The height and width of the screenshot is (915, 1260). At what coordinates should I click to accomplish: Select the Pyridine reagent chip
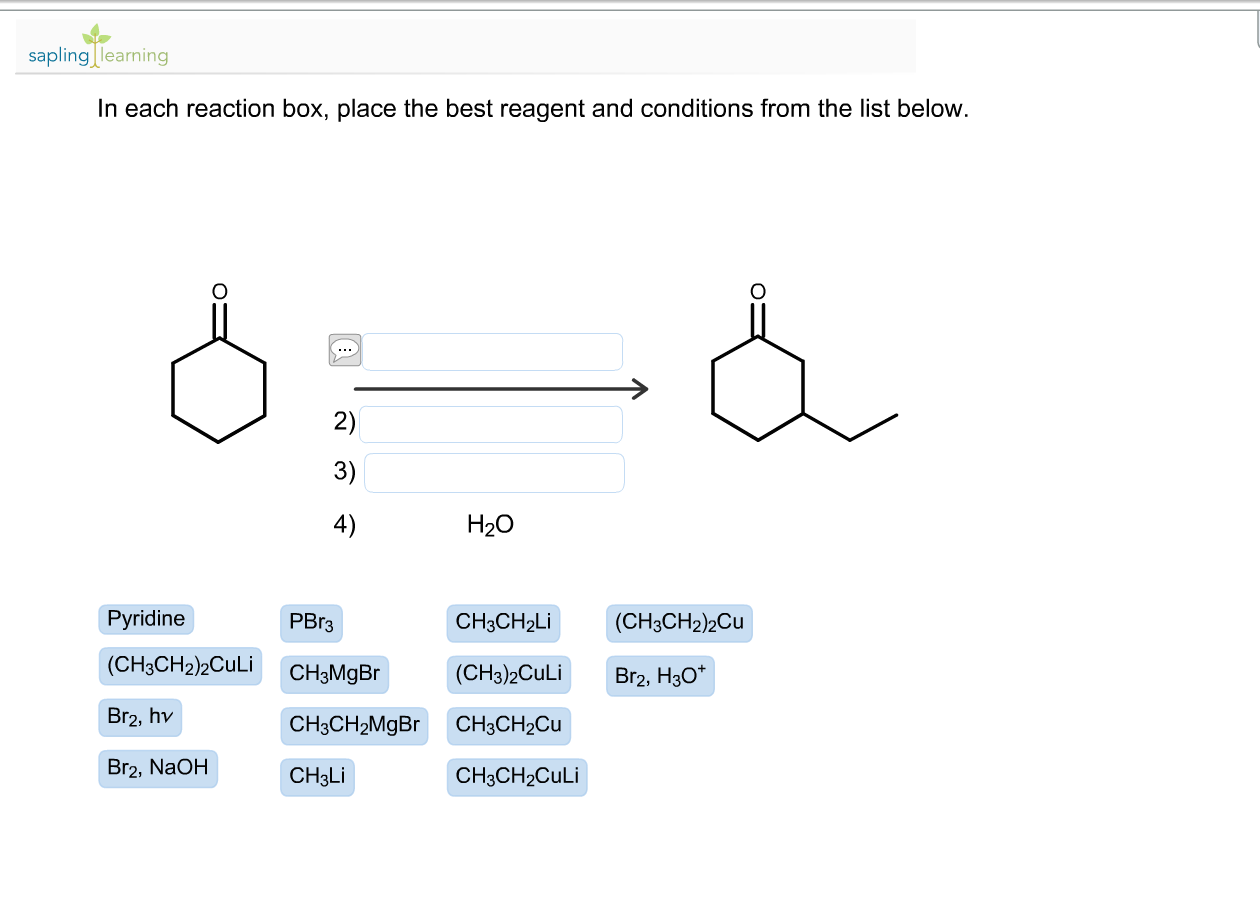tap(145, 618)
